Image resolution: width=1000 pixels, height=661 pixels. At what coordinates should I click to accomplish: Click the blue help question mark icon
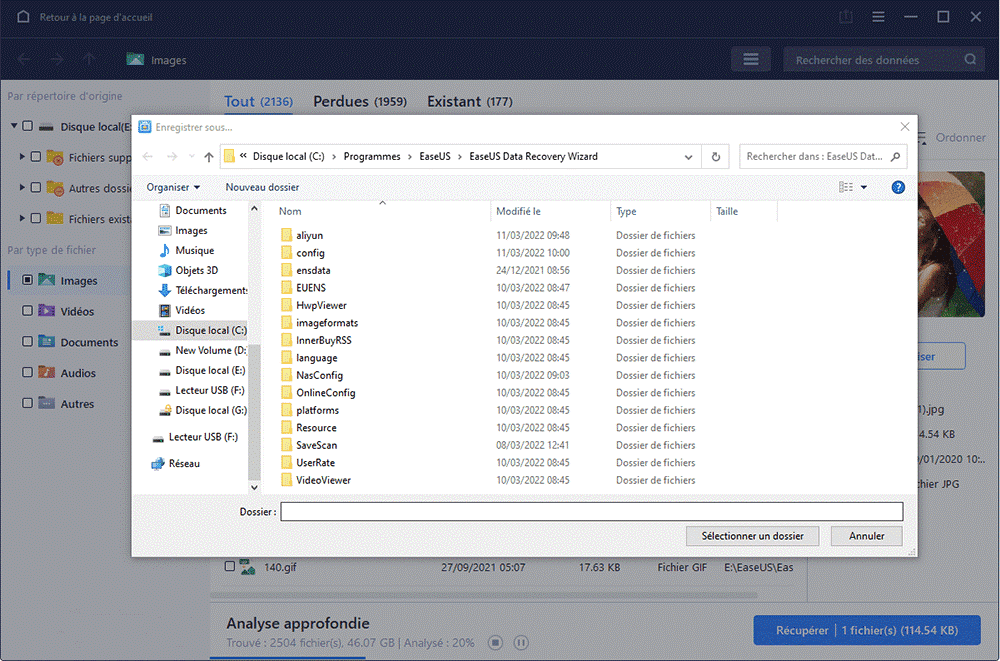[898, 187]
